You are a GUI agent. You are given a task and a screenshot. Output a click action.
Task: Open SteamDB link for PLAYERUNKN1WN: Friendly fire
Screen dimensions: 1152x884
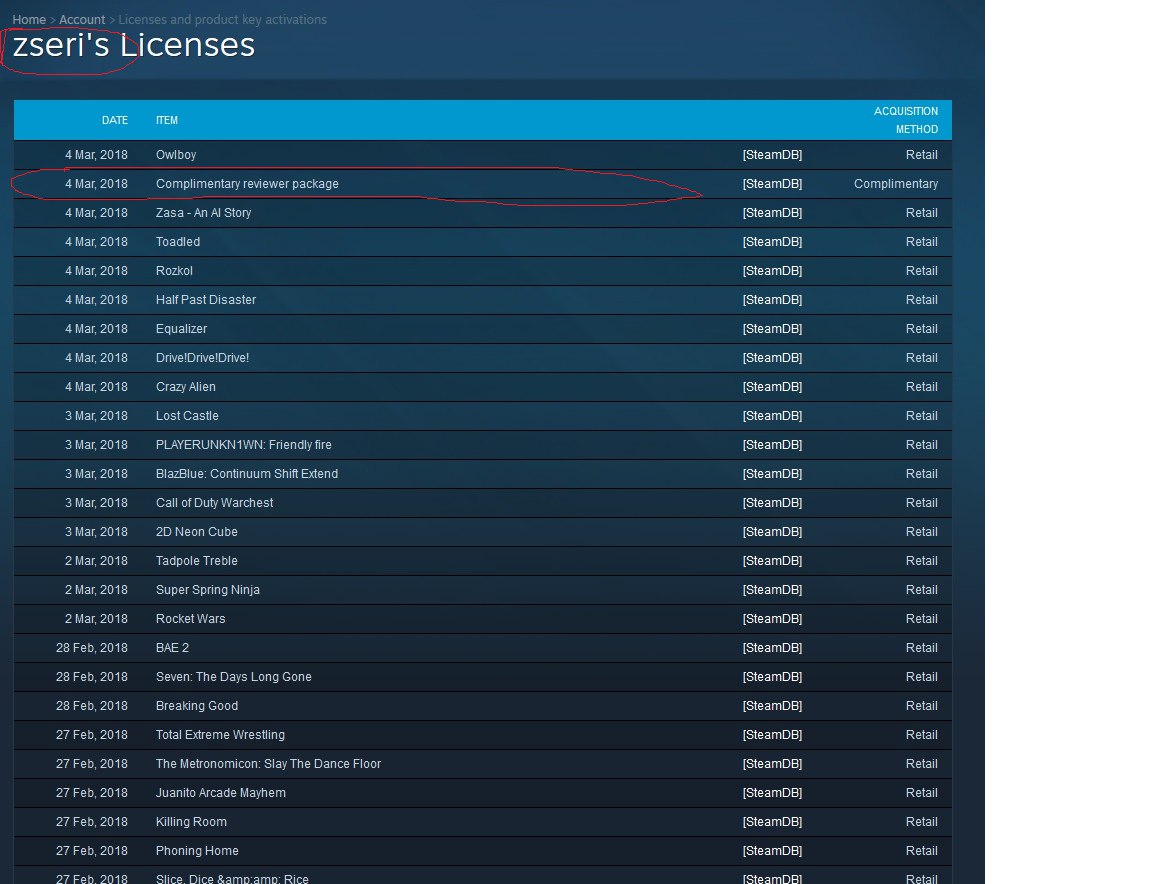tap(772, 445)
